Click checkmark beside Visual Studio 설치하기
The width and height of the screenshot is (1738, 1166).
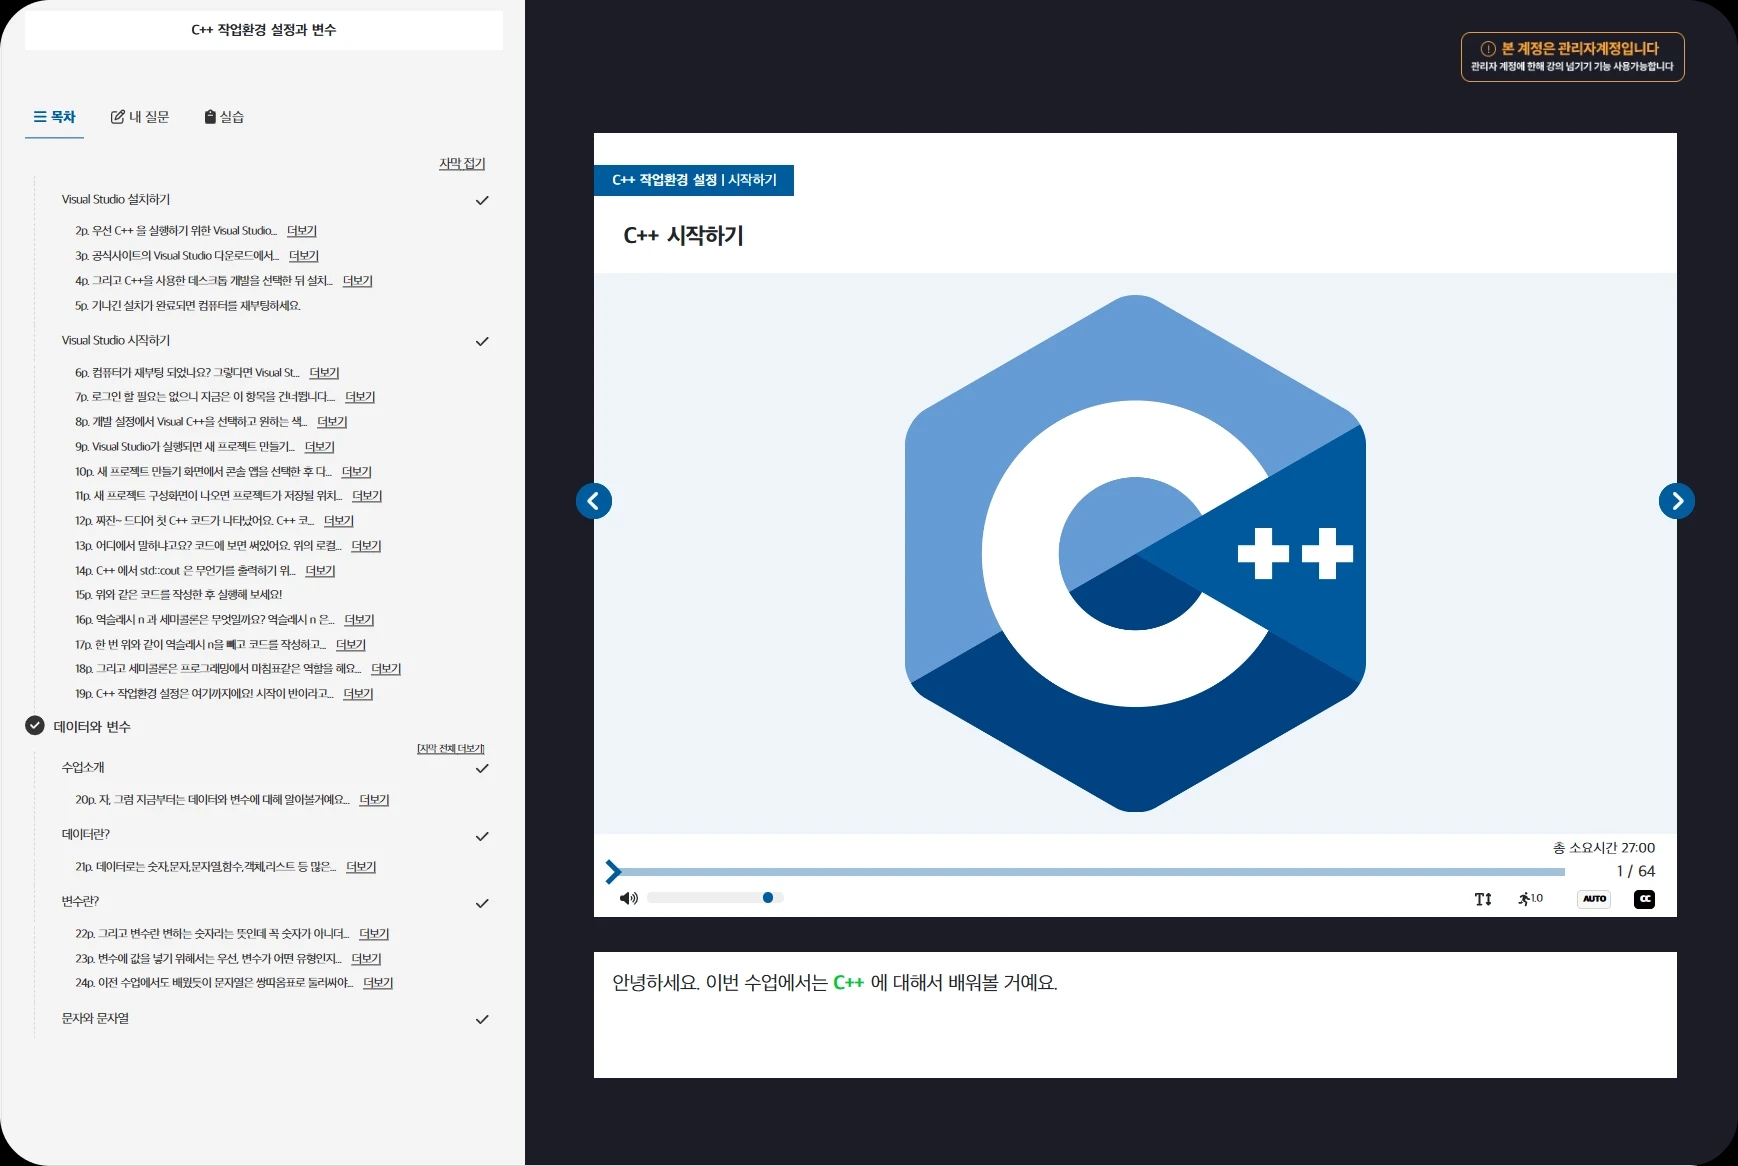[482, 200]
